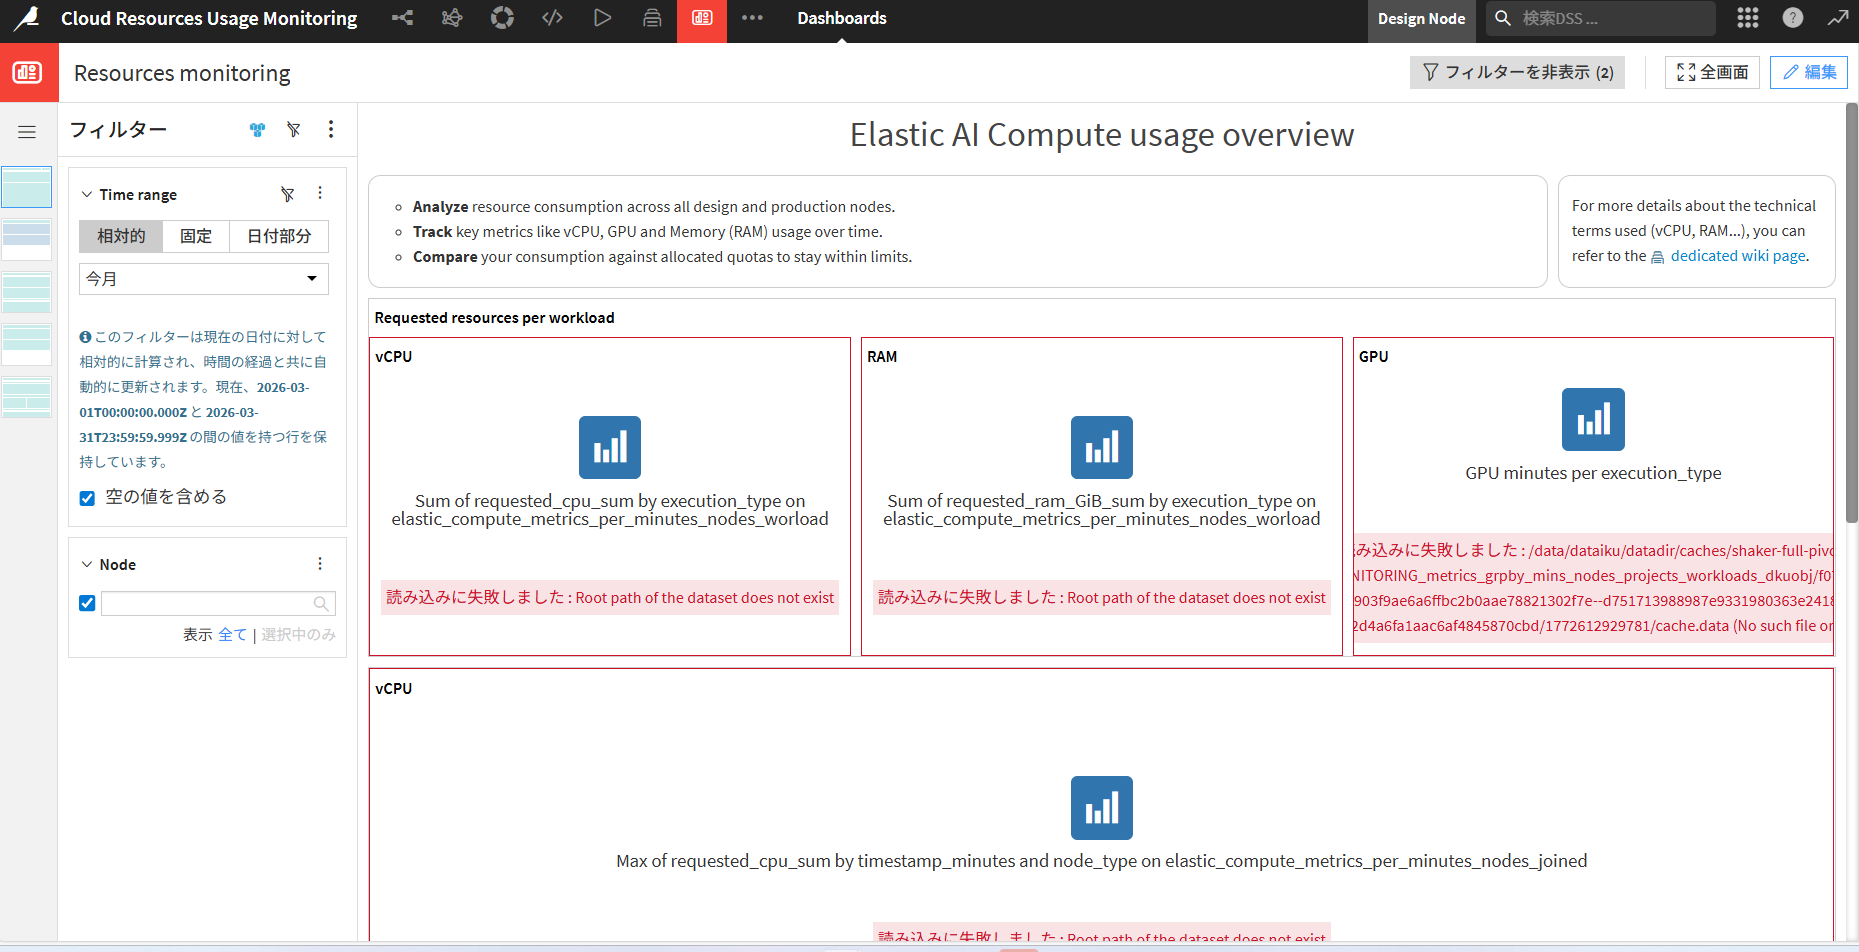Select the '固定' time range mode

coord(196,236)
